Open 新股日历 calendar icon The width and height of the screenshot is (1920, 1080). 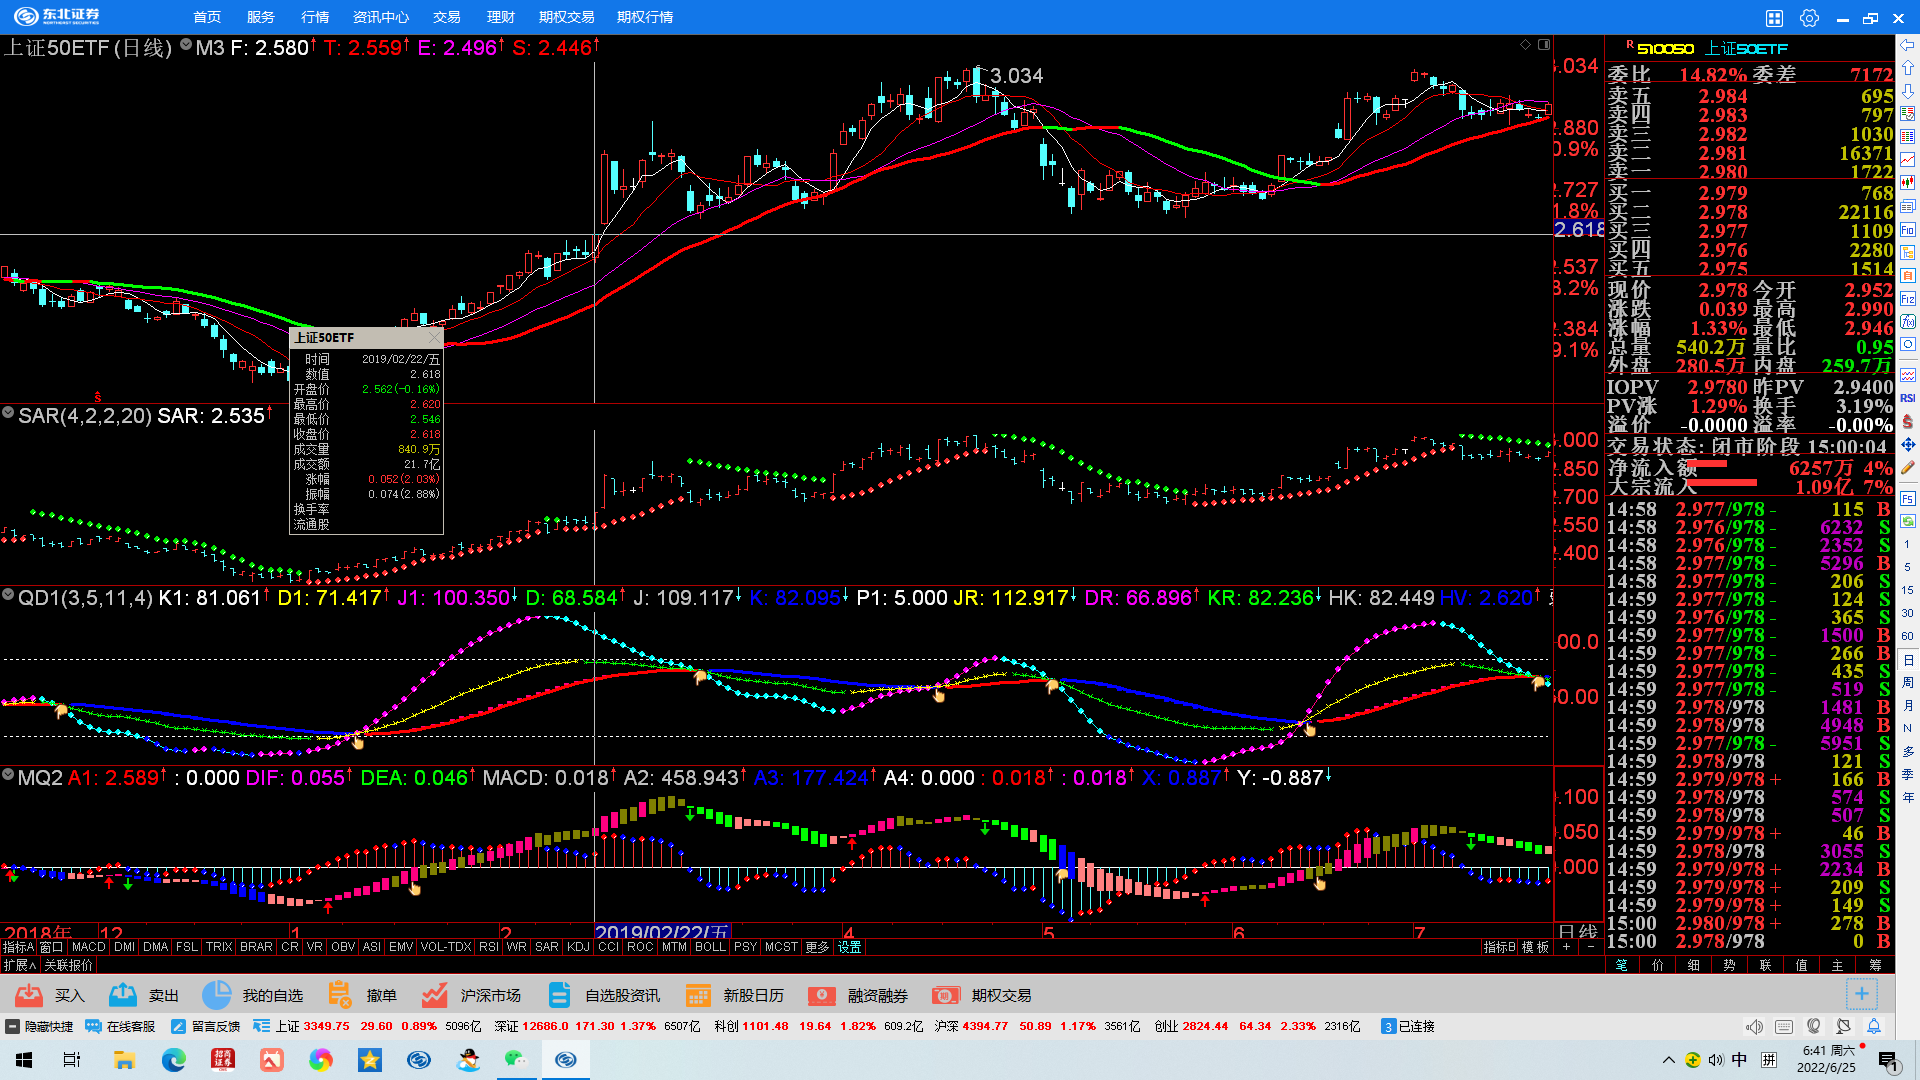(698, 995)
